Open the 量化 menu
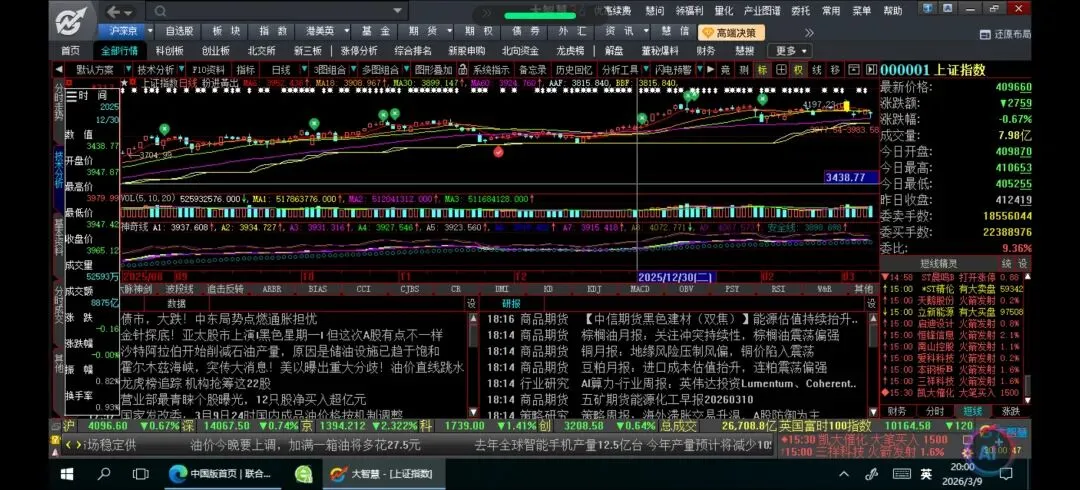 (x=724, y=11)
